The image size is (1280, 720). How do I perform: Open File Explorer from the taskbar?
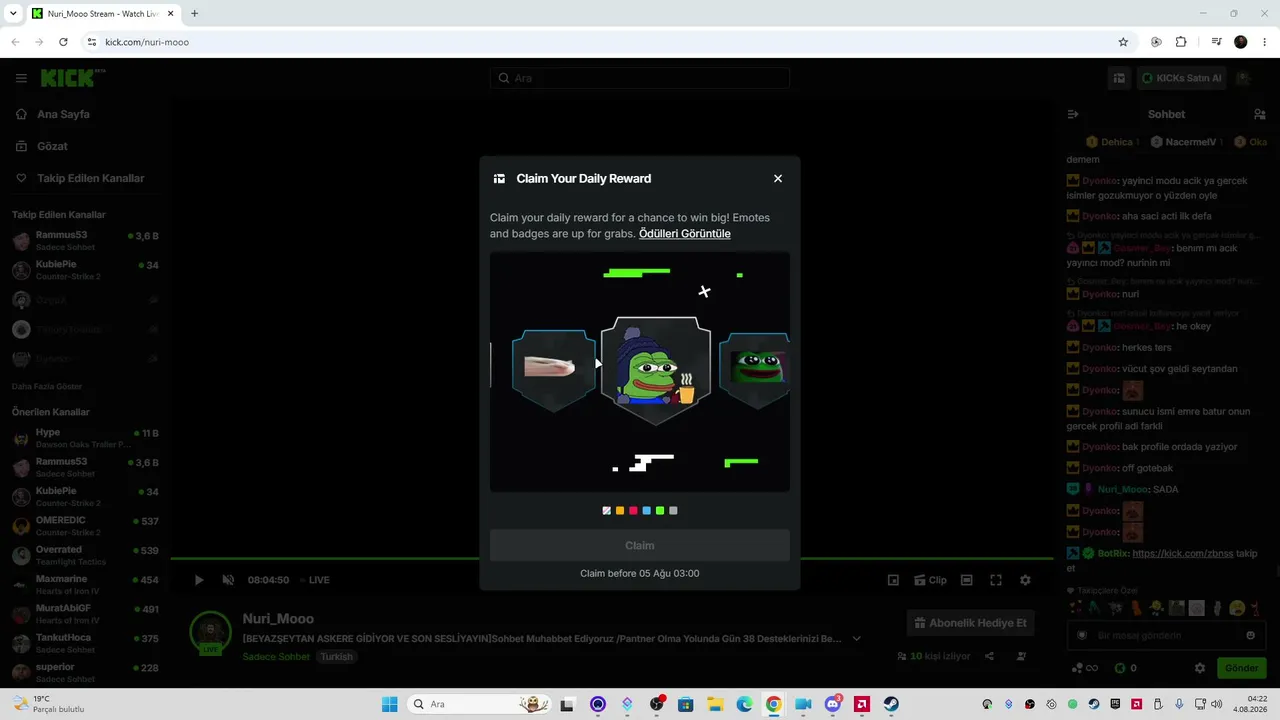tap(715, 704)
